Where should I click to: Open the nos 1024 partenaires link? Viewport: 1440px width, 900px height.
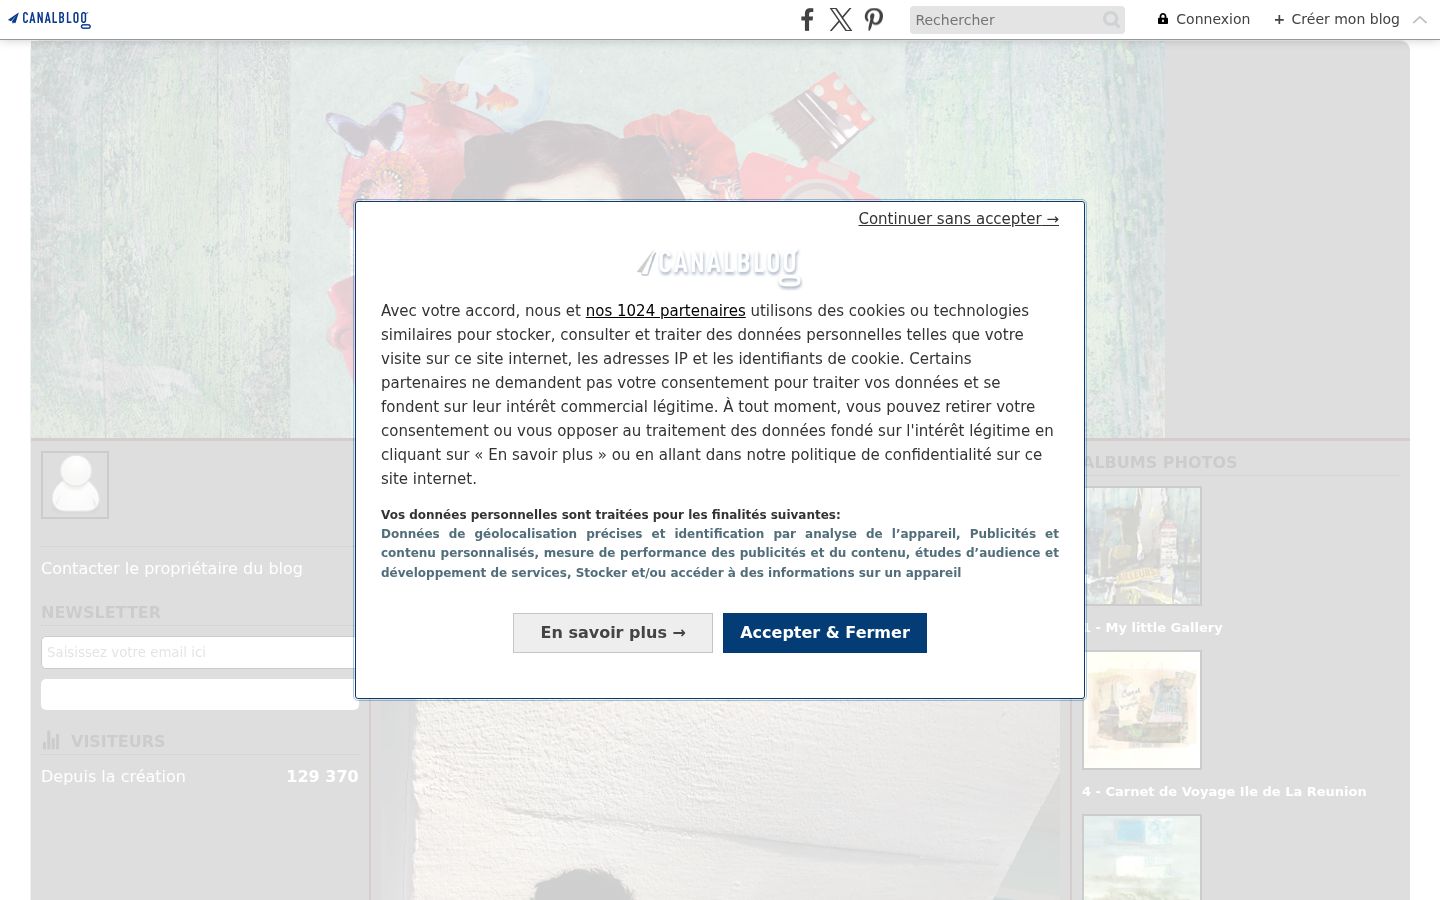point(665,311)
